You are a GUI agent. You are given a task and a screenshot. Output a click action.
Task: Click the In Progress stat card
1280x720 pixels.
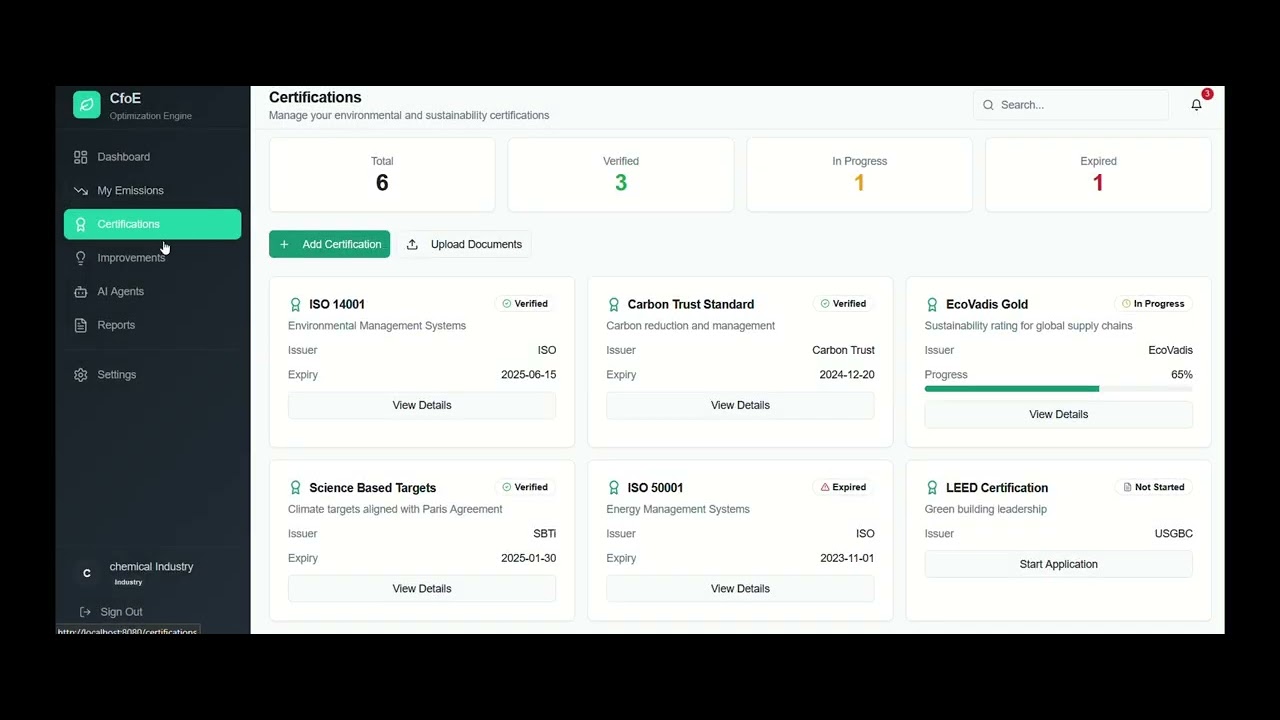(x=859, y=174)
